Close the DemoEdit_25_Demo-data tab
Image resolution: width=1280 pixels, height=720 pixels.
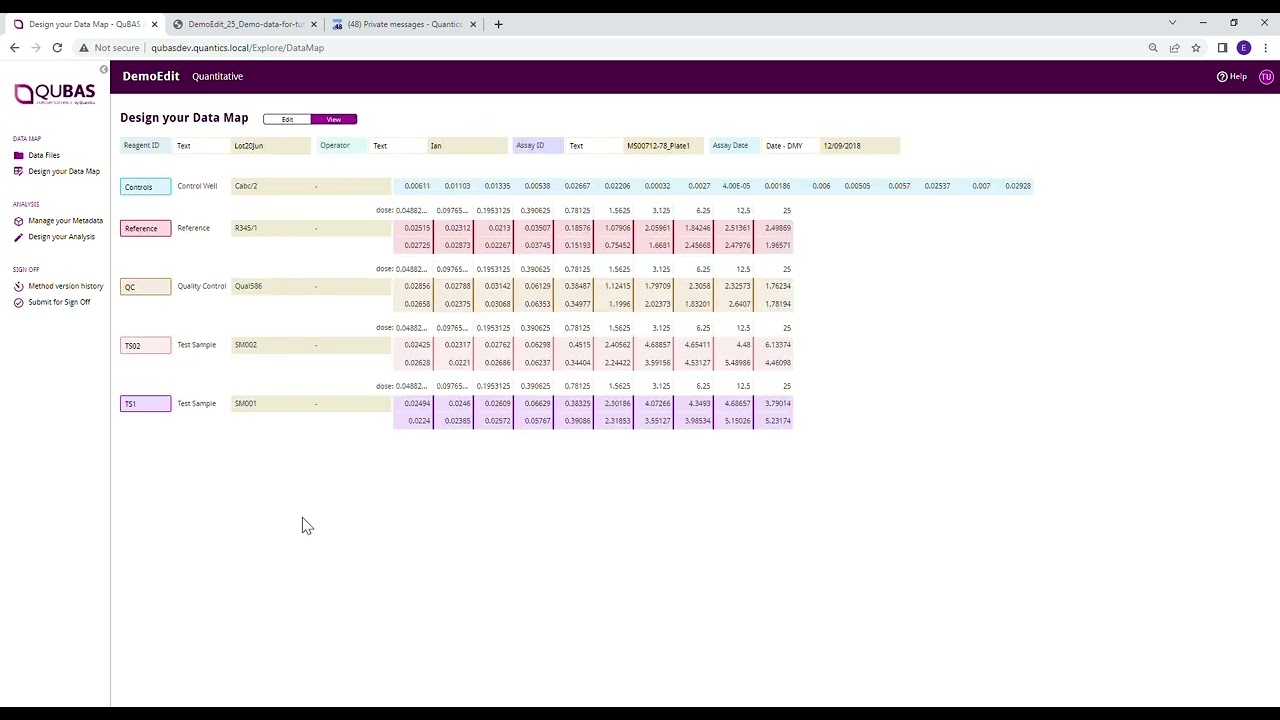click(x=314, y=24)
